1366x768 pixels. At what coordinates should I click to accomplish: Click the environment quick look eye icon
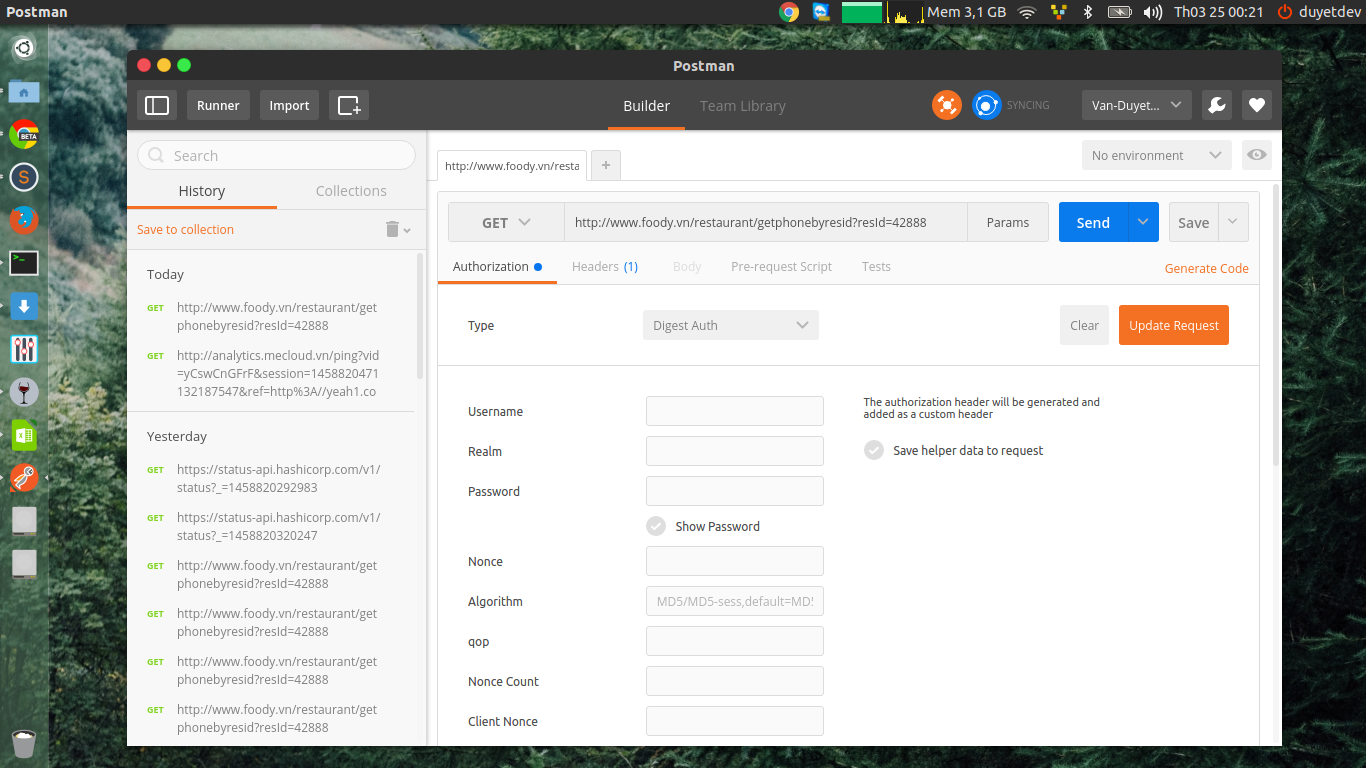tap(1257, 155)
